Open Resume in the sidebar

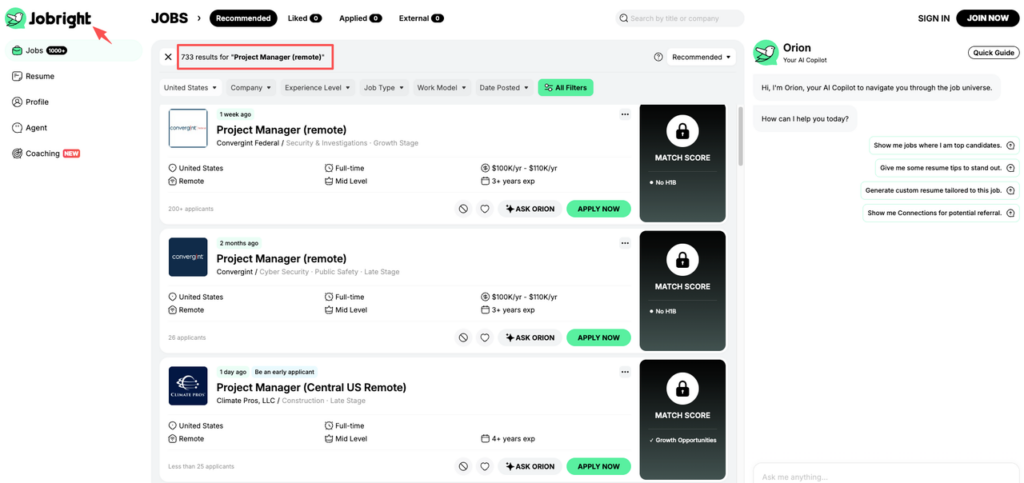click(x=33, y=76)
